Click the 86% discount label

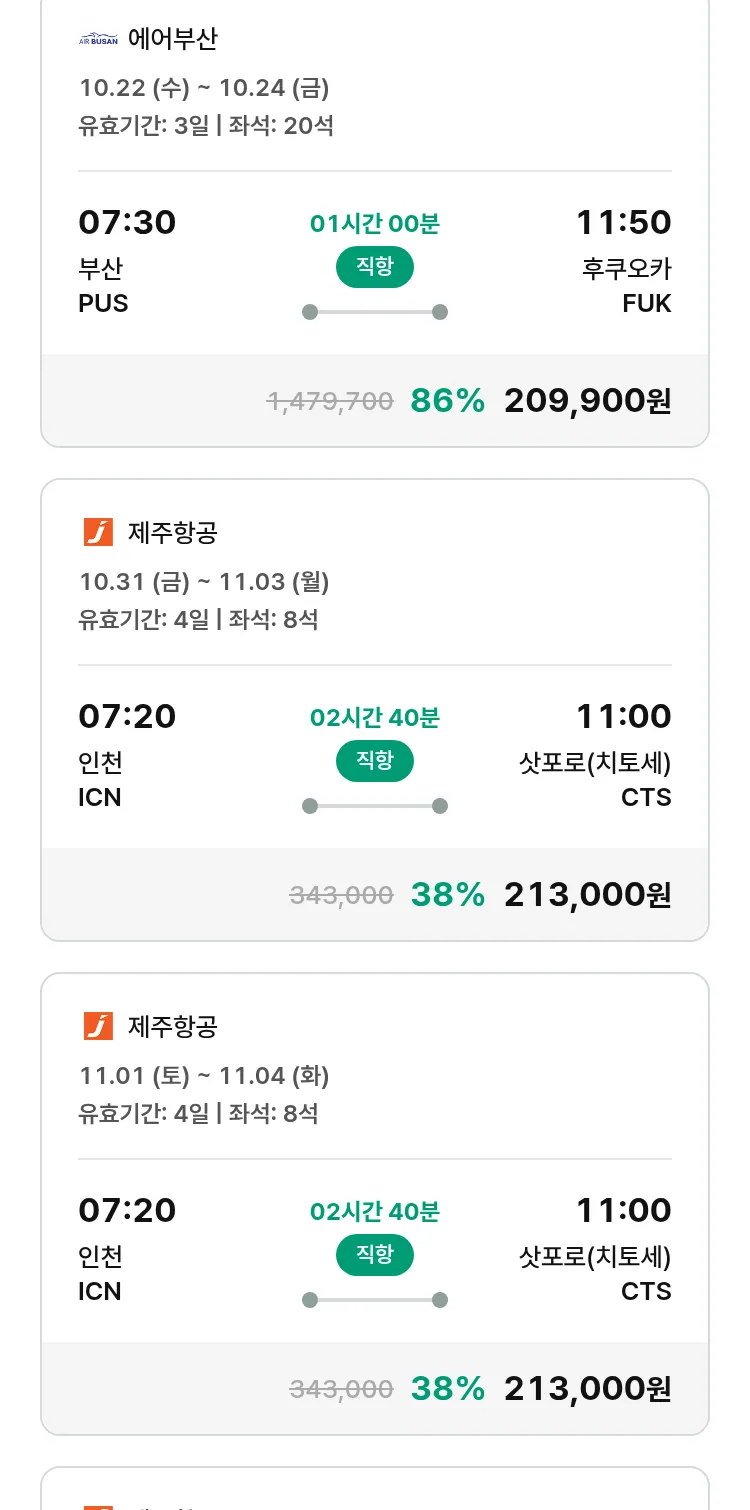447,401
